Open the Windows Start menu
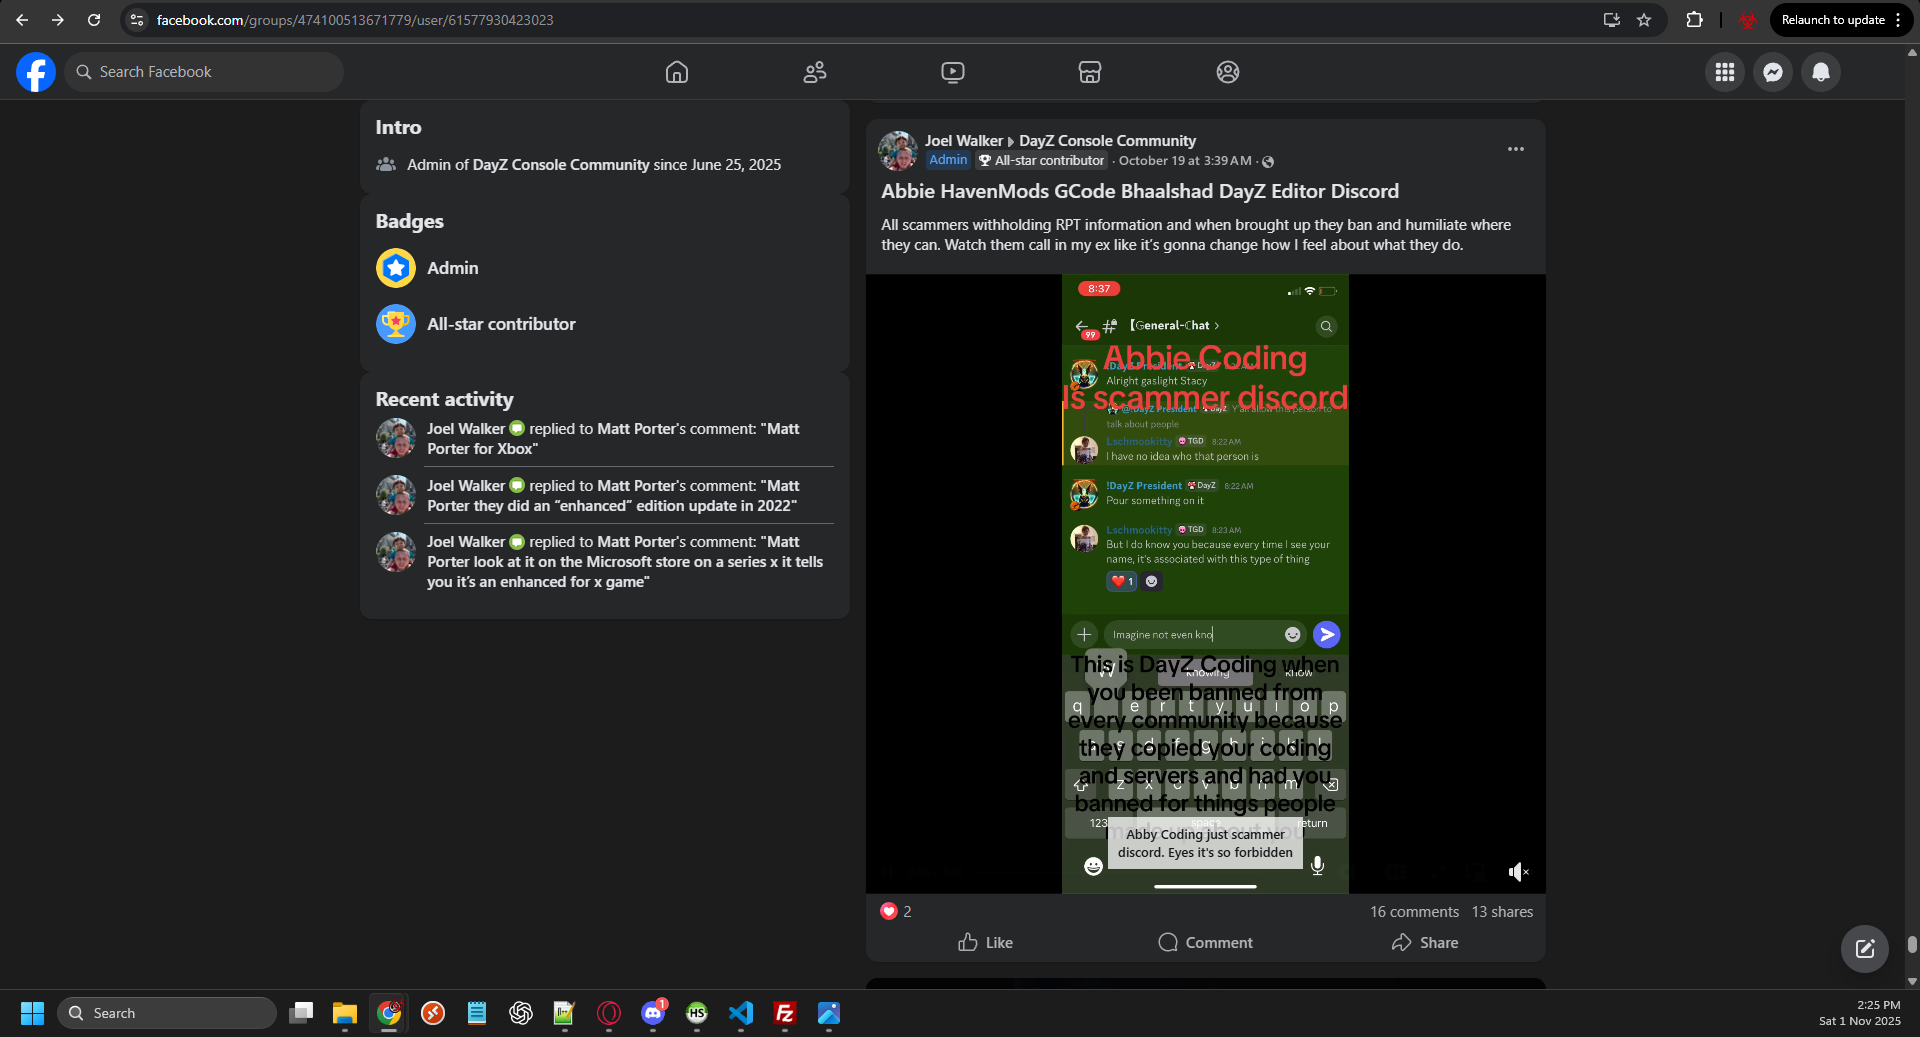This screenshot has width=1920, height=1037. pos(32,1013)
